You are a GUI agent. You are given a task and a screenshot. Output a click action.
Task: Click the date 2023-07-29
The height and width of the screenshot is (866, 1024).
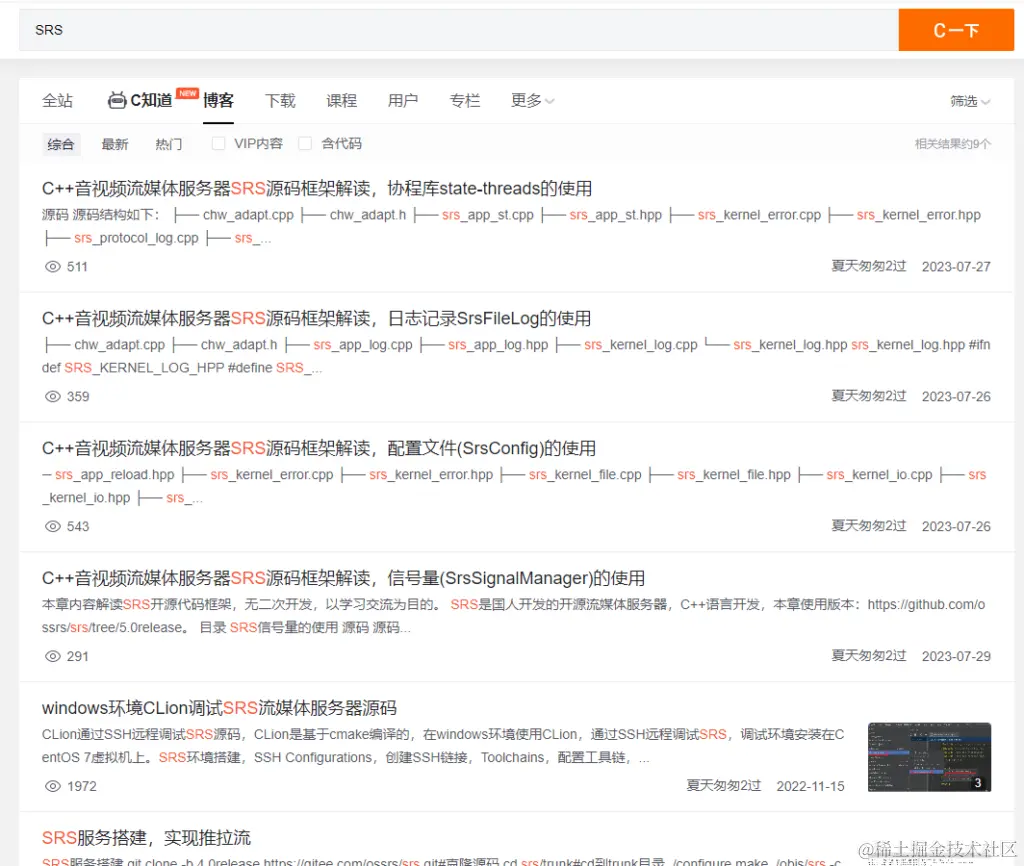[956, 657]
